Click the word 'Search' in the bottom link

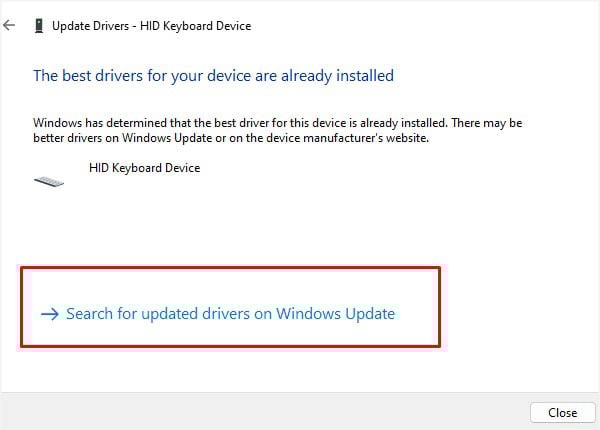coord(90,314)
